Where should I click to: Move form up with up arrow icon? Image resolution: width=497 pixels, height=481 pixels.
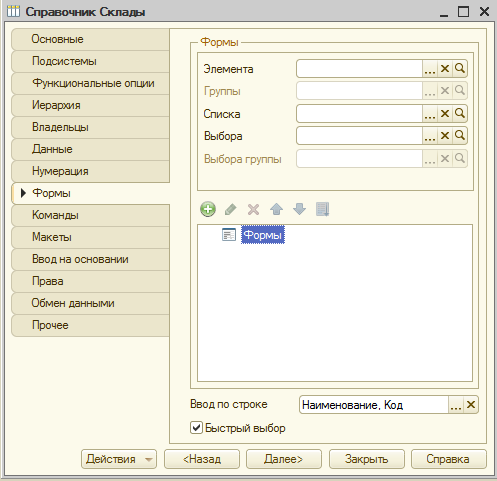point(276,209)
